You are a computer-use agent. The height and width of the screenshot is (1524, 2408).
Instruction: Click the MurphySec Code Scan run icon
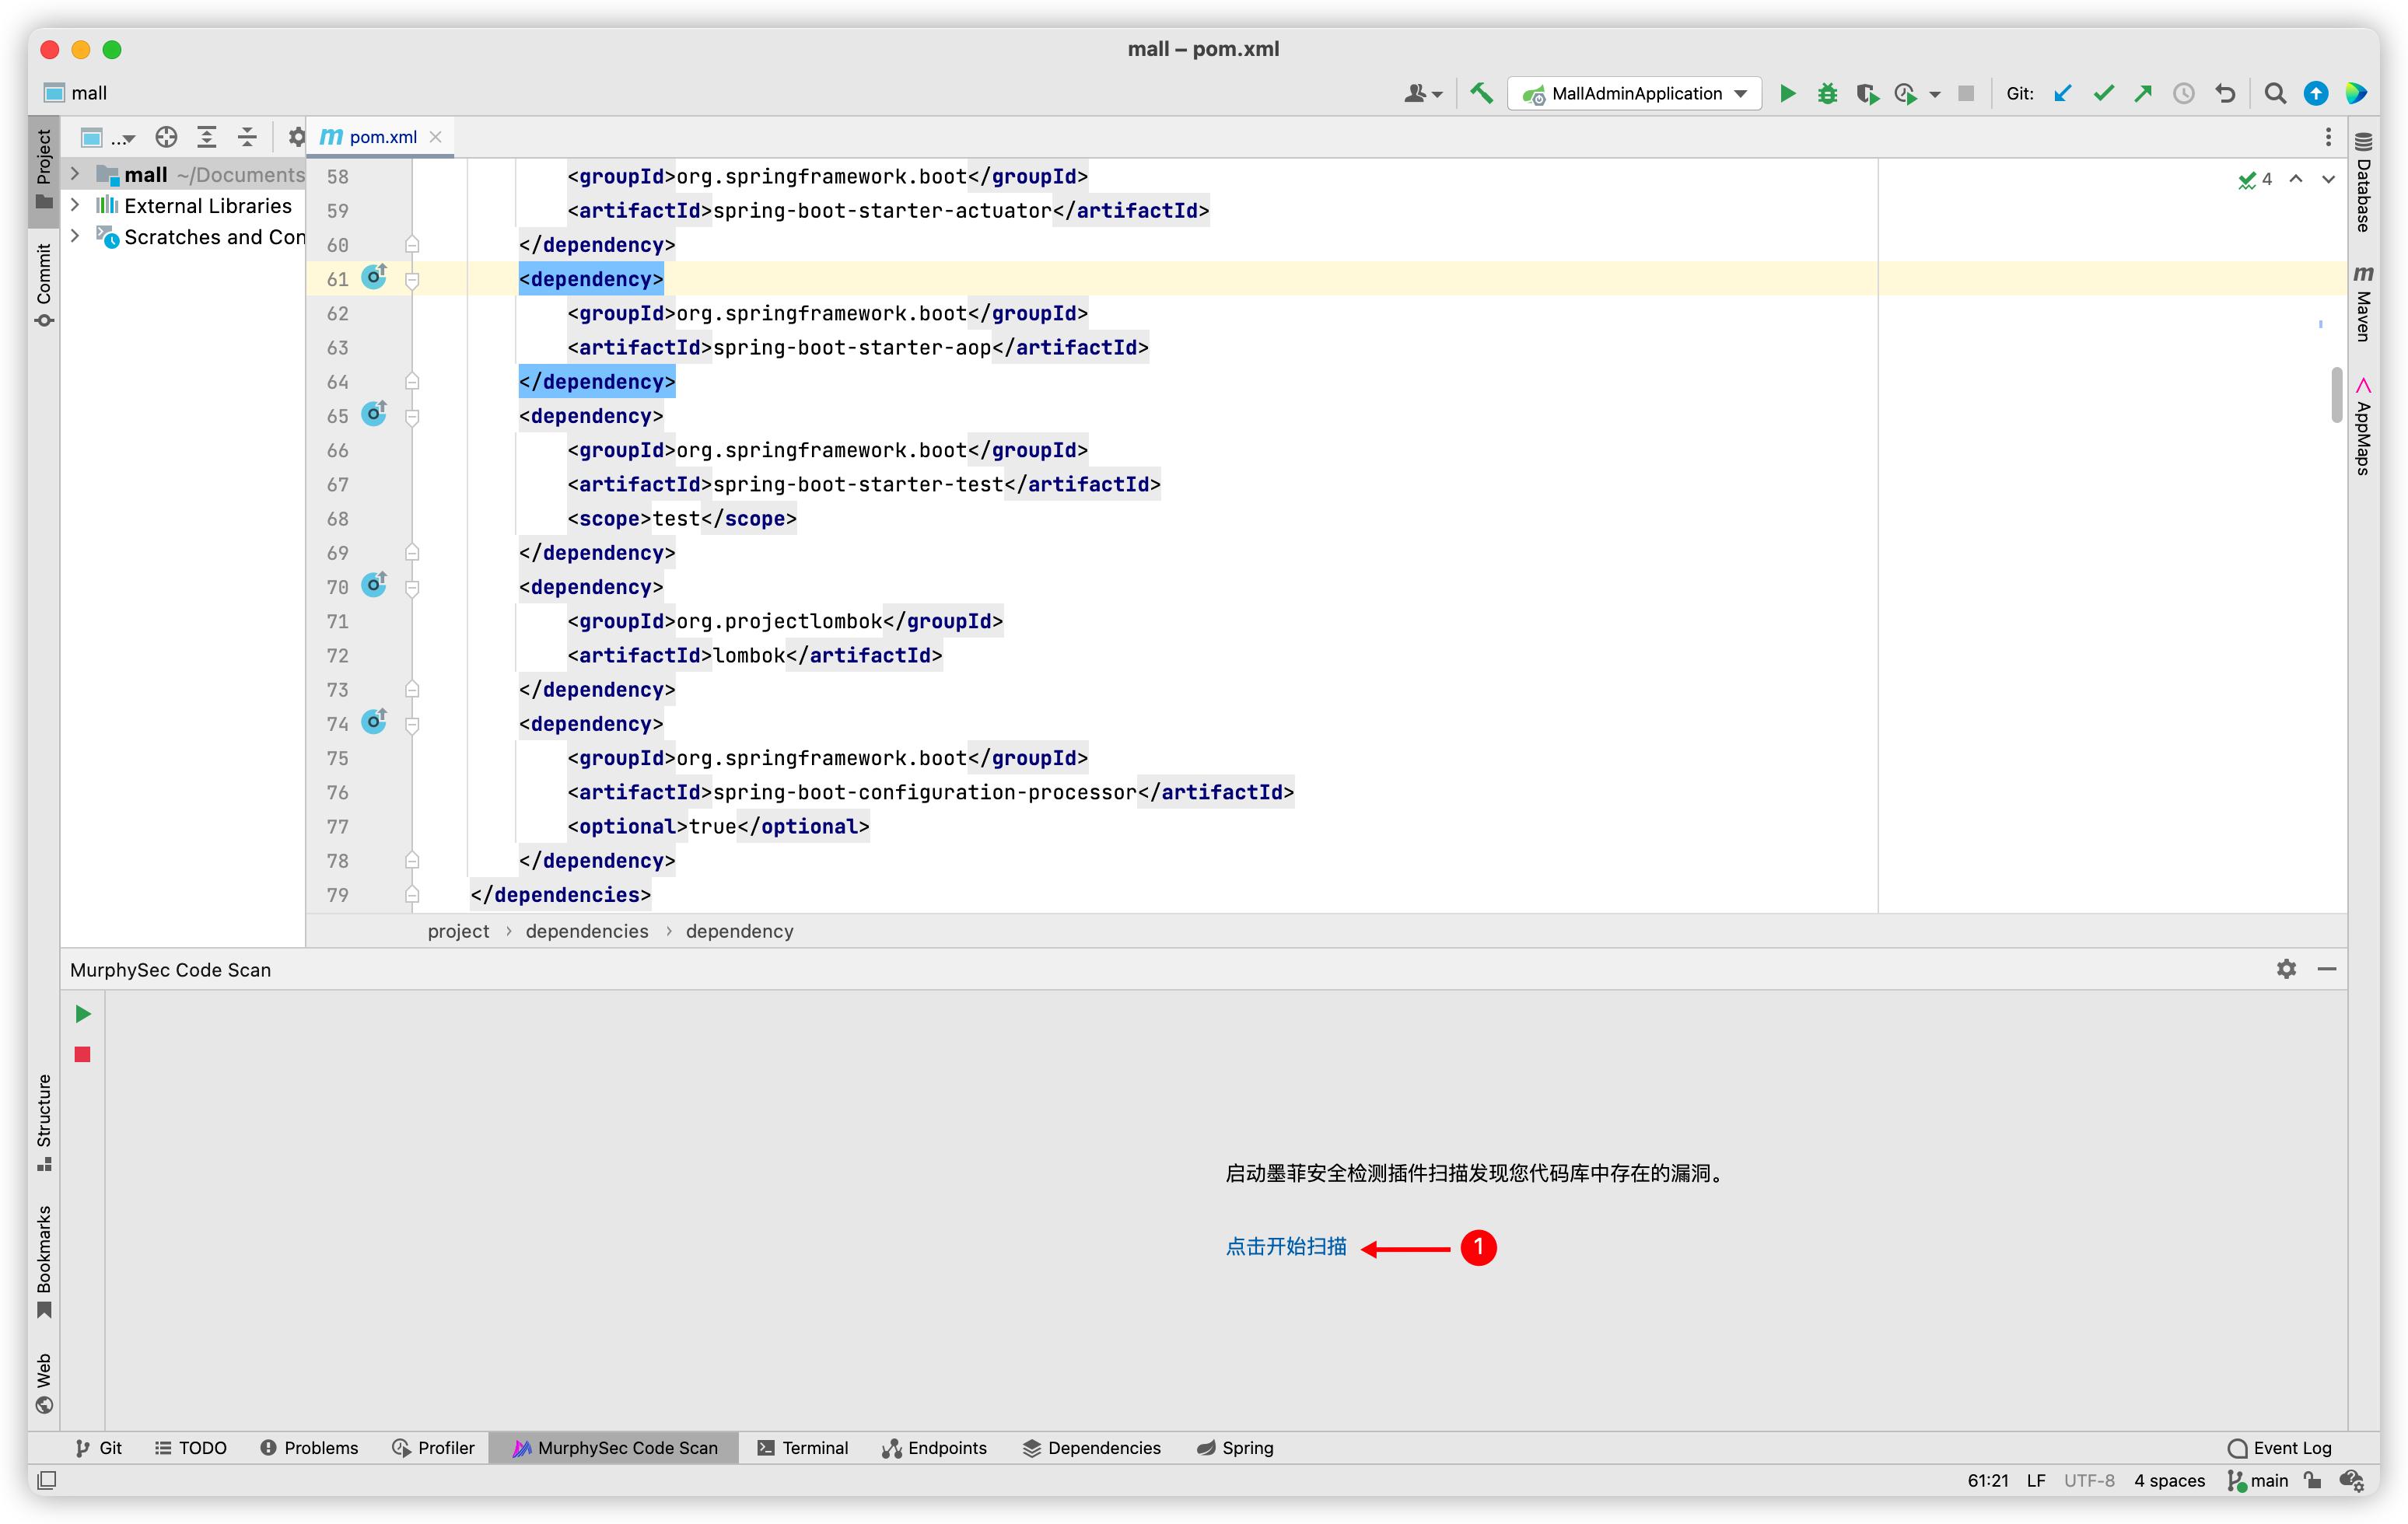click(82, 1014)
